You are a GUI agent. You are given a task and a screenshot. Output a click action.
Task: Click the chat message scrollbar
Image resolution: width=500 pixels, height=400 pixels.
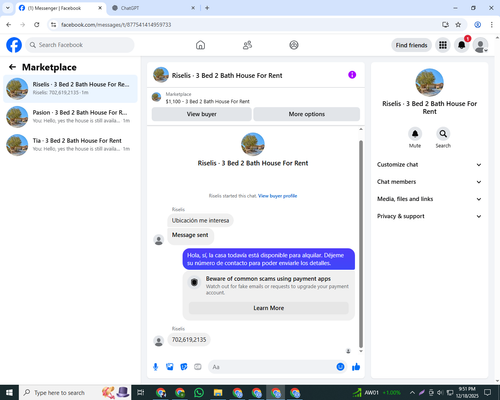361,244
